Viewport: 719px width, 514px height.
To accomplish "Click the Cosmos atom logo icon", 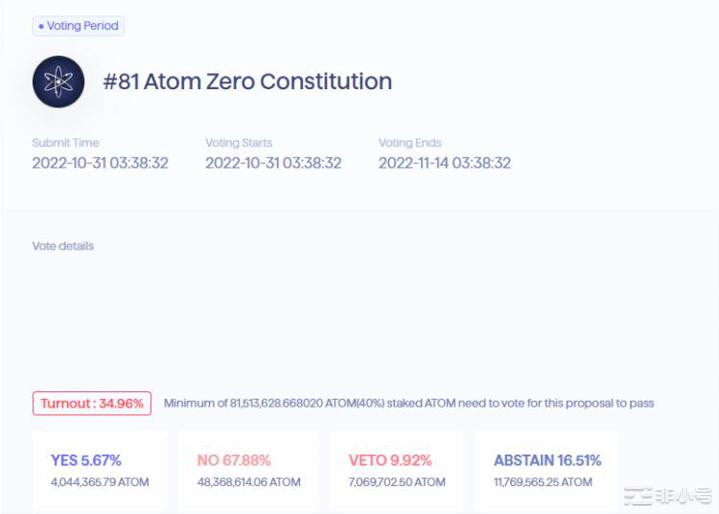I will [x=58, y=82].
